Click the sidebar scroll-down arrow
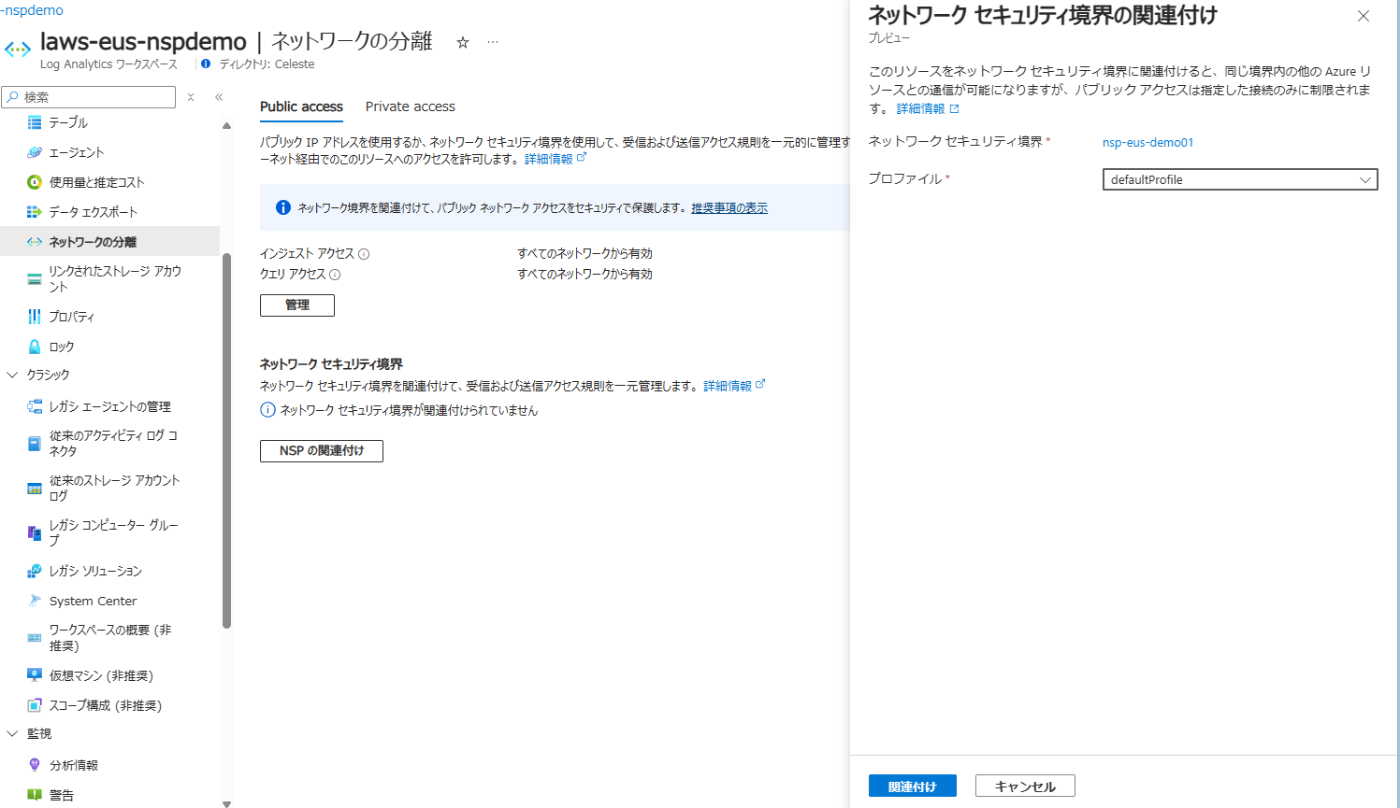Viewport: 1400px width, 808px height. 227,802
